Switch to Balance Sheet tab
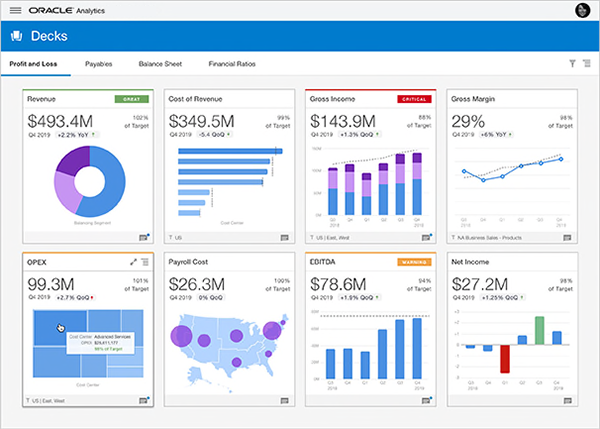 pos(160,64)
